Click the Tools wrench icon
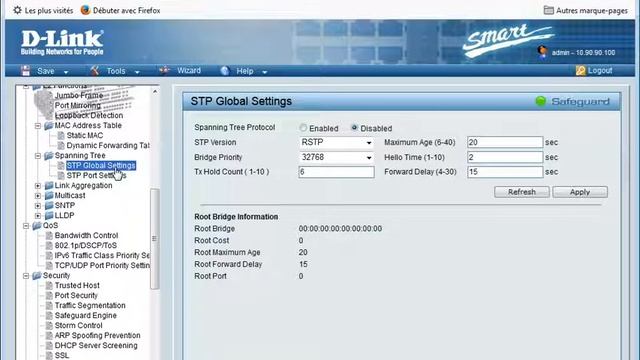640x360 pixels. (95, 71)
